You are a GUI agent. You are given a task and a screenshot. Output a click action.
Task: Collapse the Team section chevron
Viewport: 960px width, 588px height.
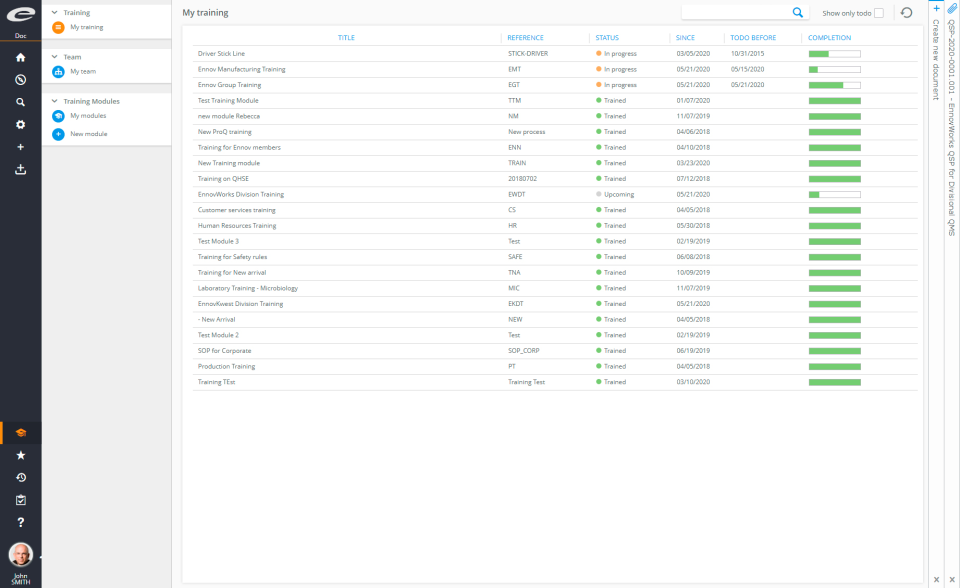click(54, 57)
